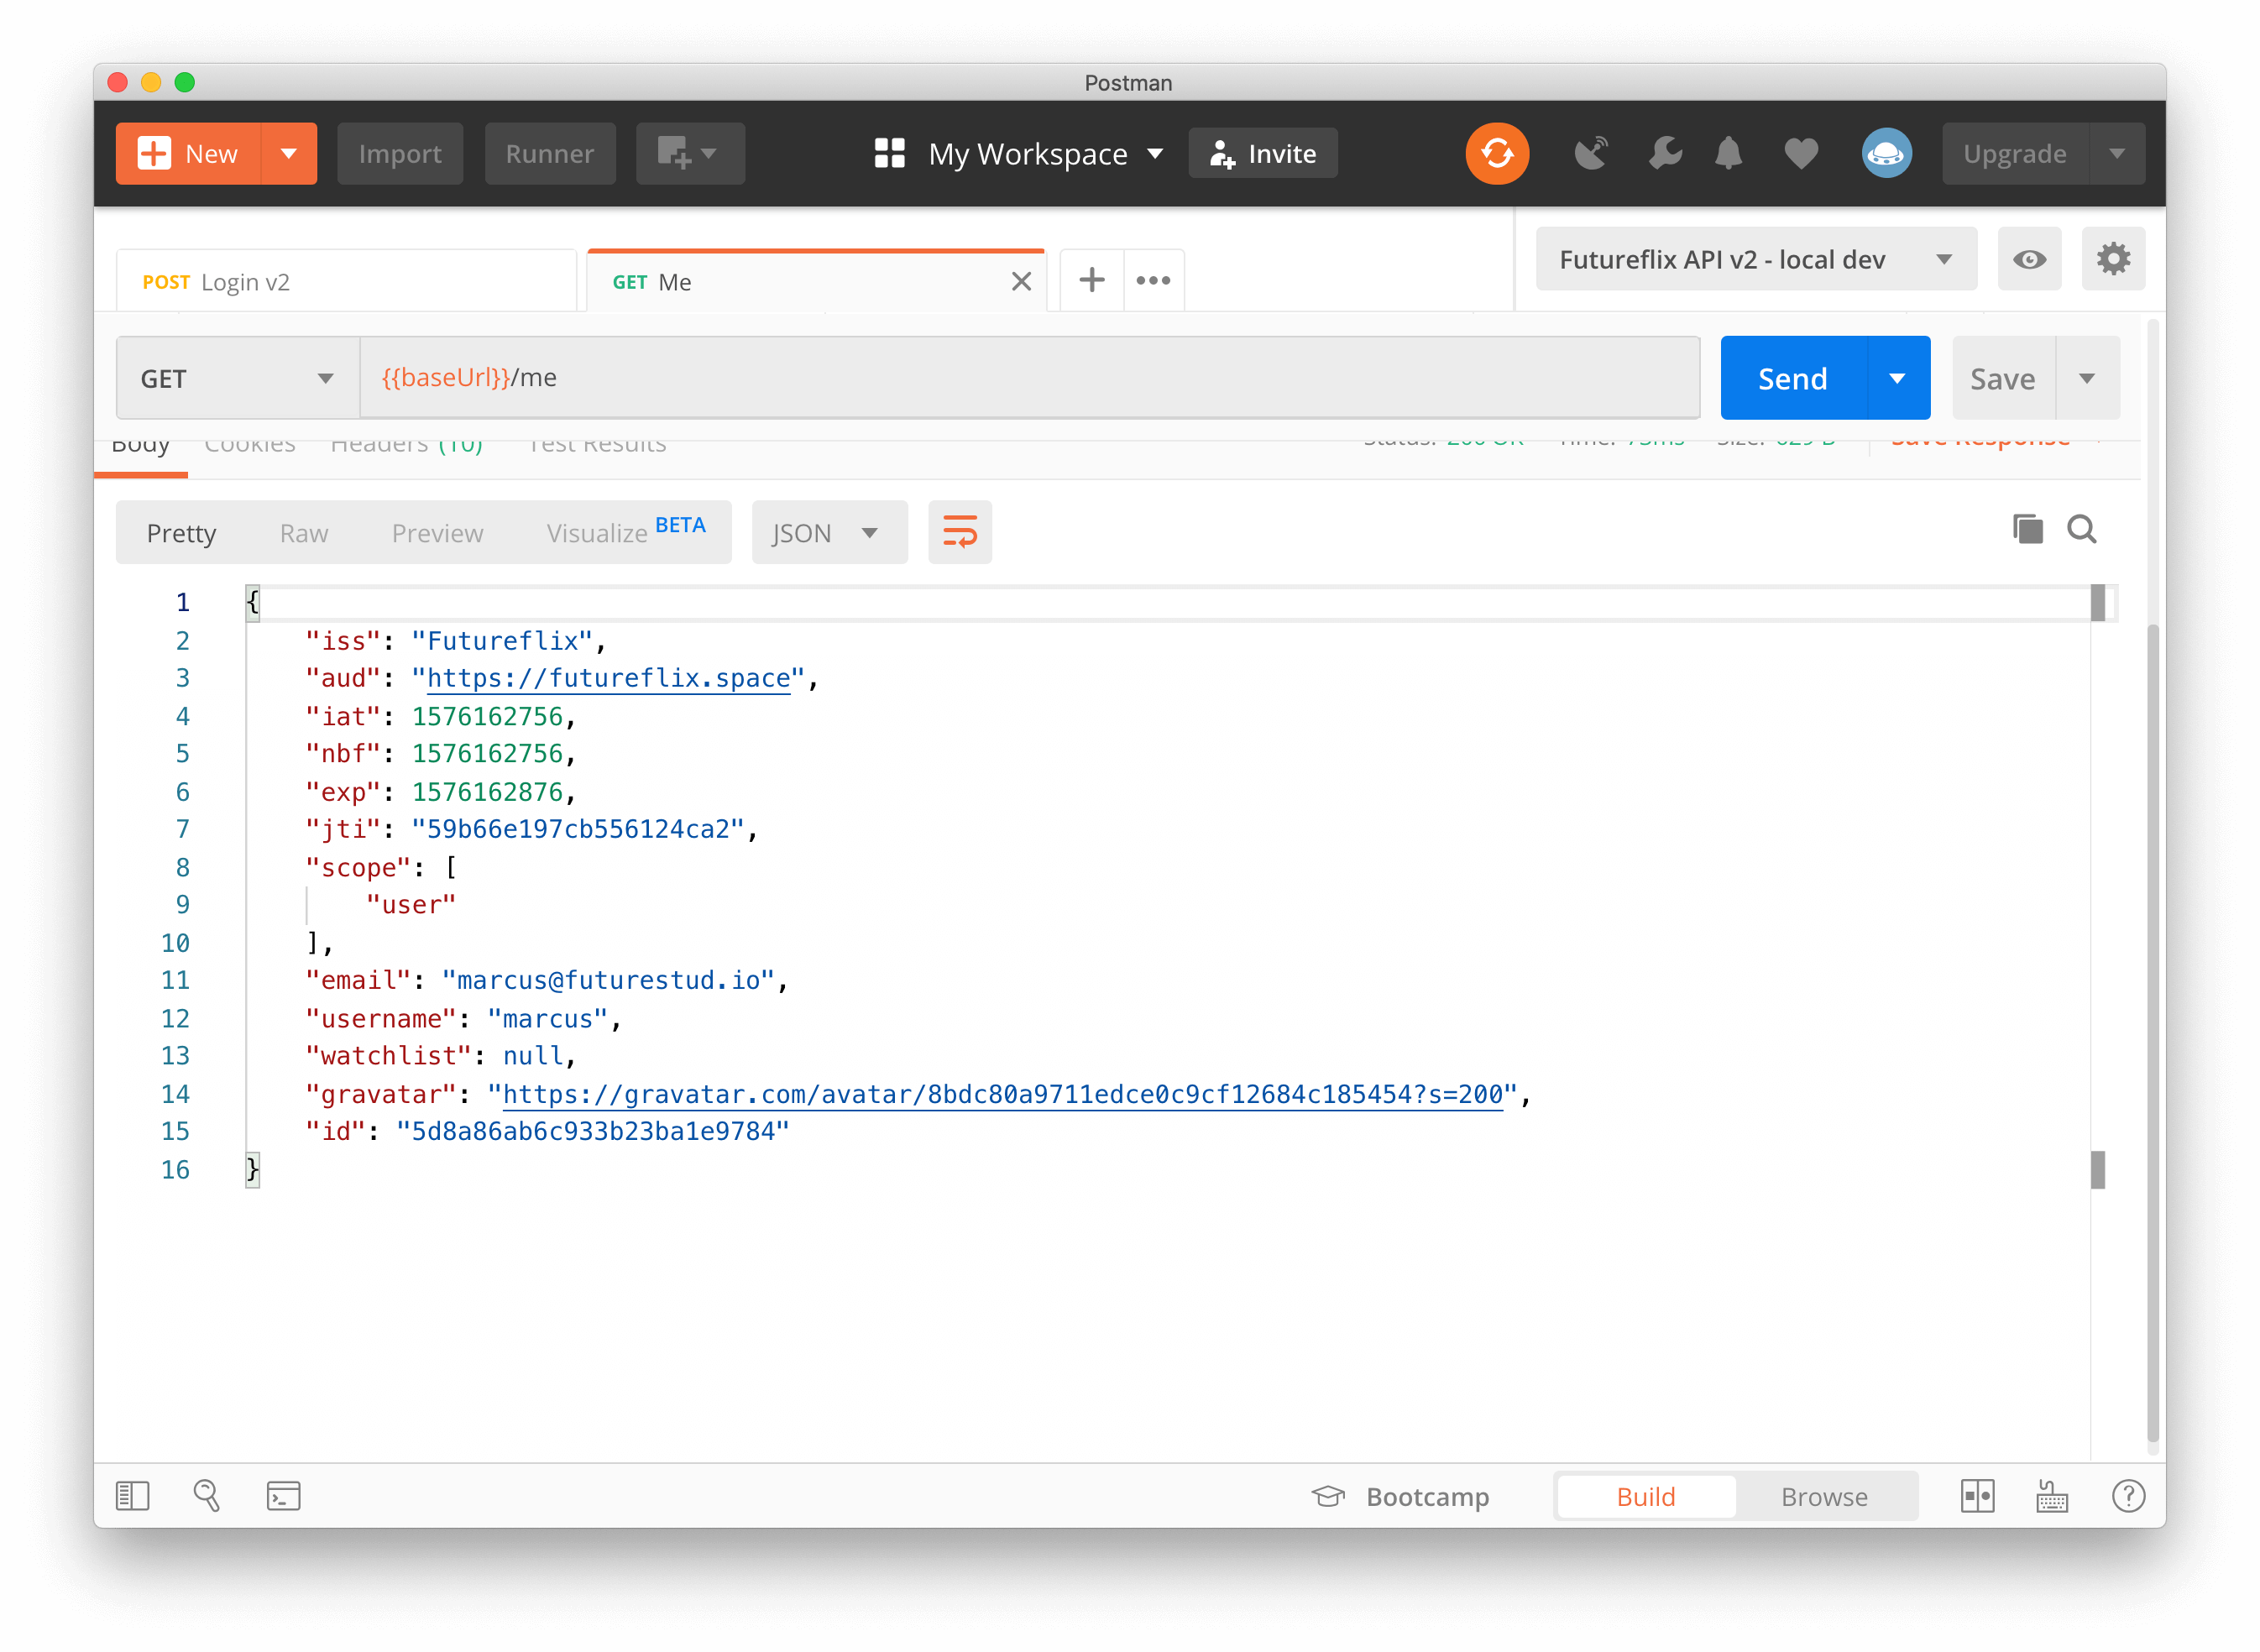The width and height of the screenshot is (2260, 1652).
Task: Expand the GET method dropdown
Action: pos(237,378)
